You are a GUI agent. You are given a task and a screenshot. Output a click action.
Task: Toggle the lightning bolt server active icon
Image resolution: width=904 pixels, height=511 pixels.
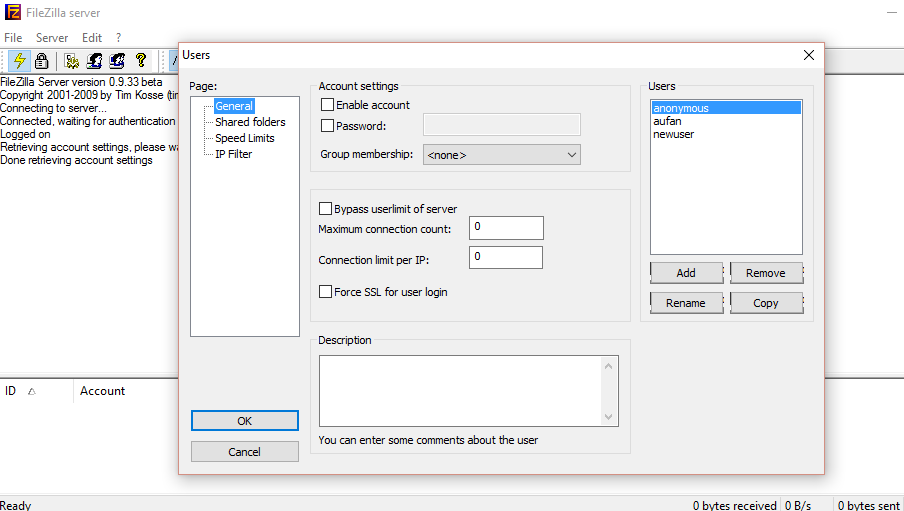[x=19, y=61]
